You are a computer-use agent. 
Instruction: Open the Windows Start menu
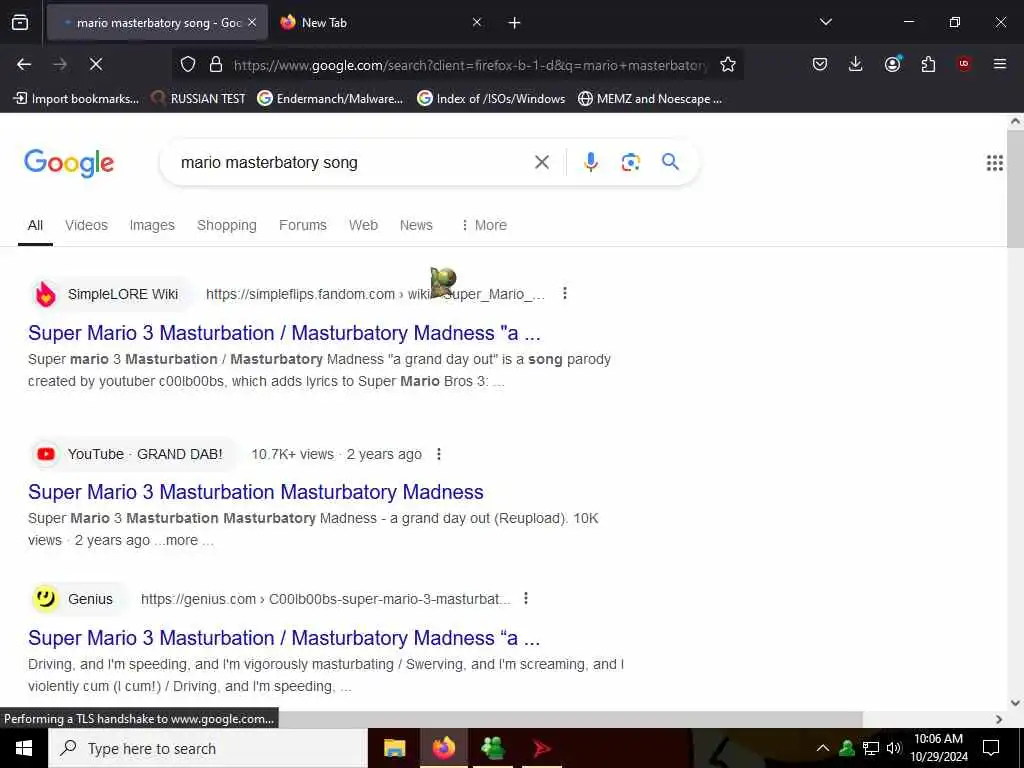(24, 748)
